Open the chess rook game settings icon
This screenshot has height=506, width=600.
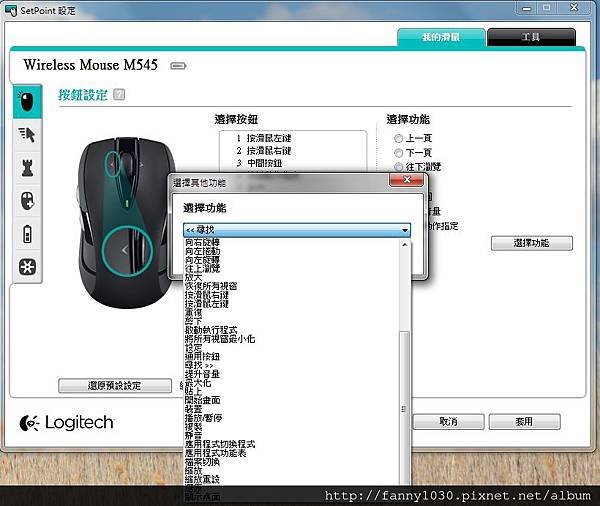27,168
